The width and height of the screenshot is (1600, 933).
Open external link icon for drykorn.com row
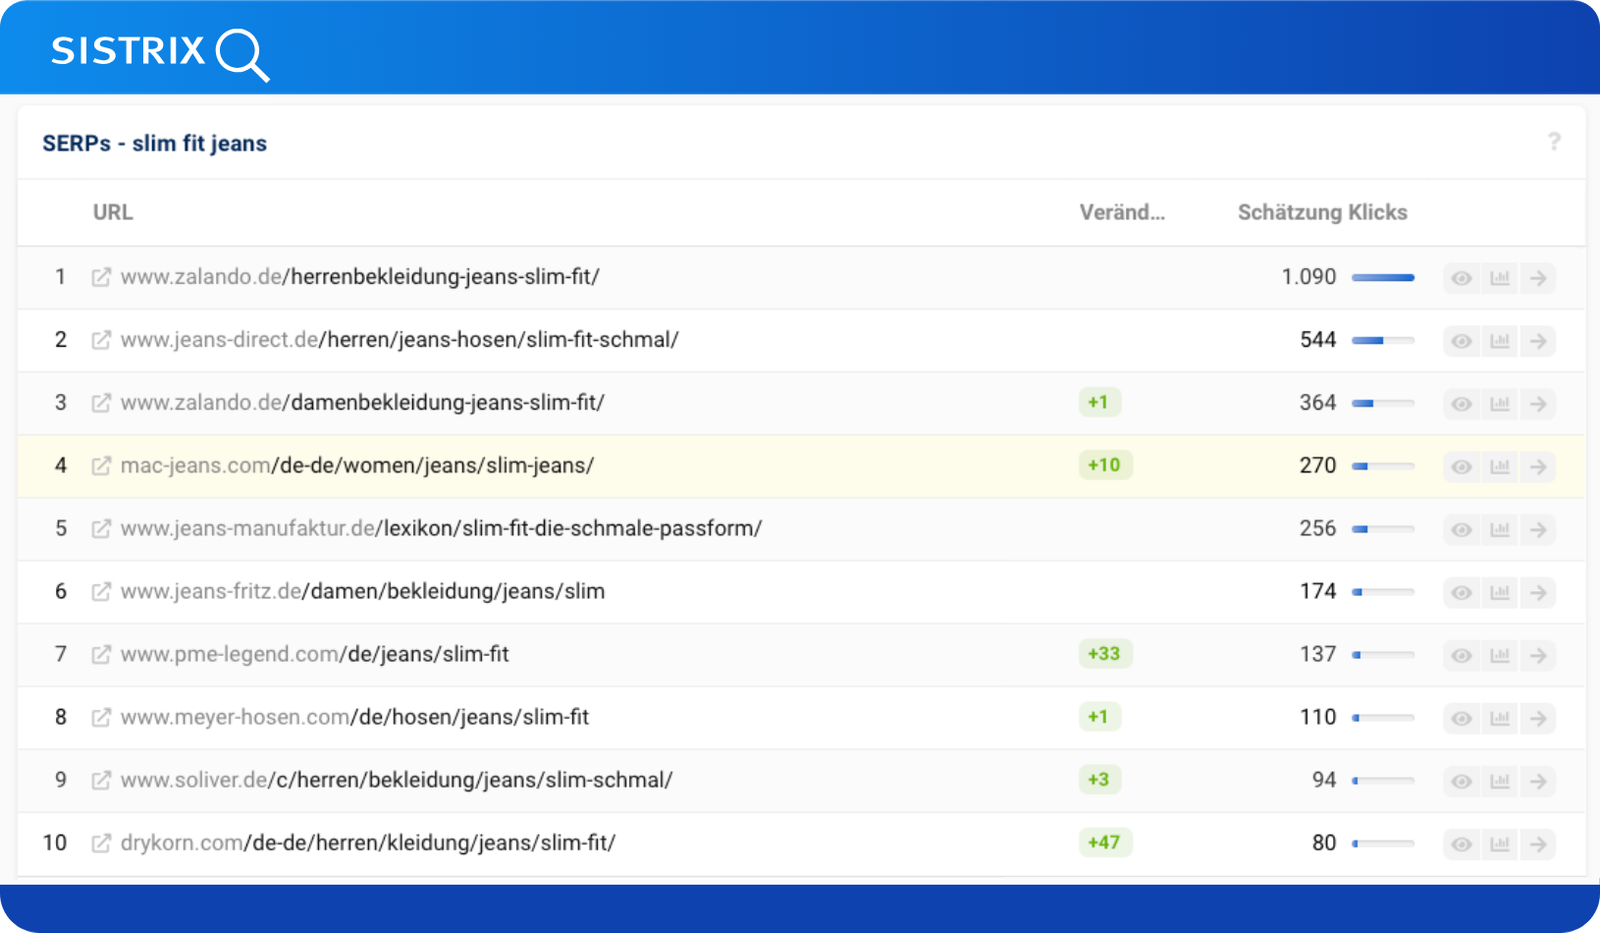pyautogui.click(x=101, y=843)
